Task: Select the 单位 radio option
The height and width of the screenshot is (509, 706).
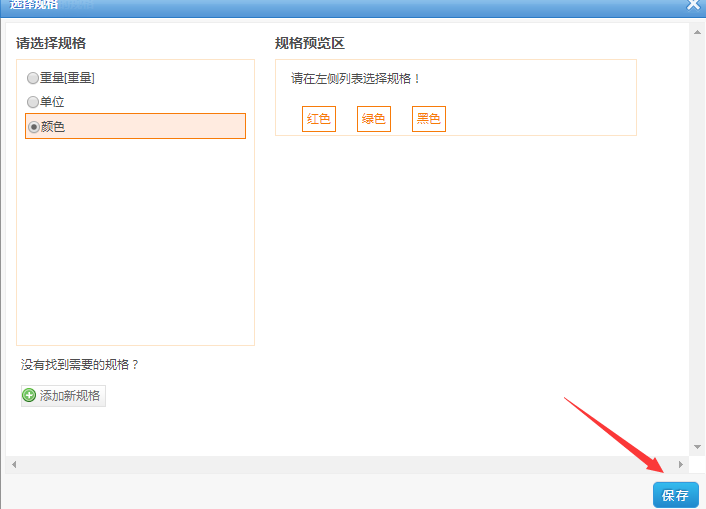Action: click(33, 102)
